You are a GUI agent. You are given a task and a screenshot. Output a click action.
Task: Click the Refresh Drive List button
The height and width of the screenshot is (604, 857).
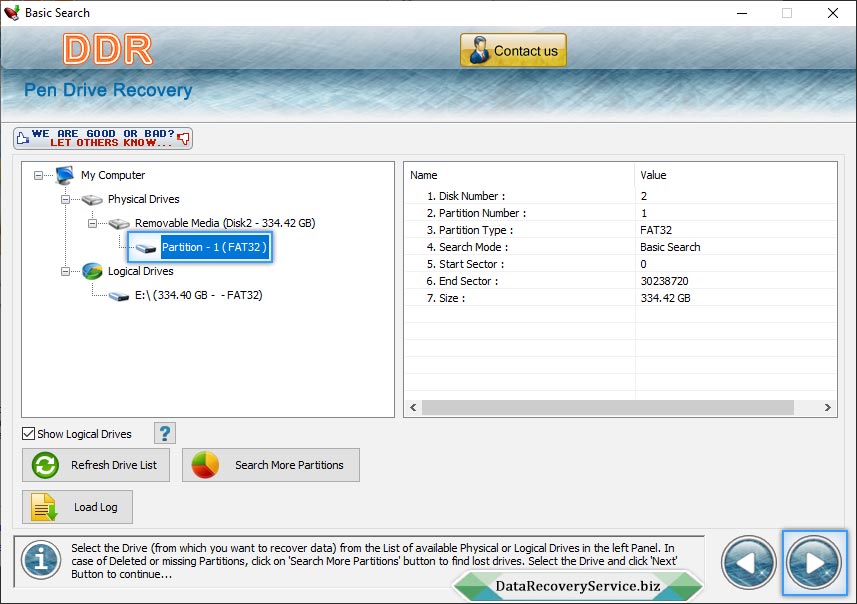click(x=96, y=465)
